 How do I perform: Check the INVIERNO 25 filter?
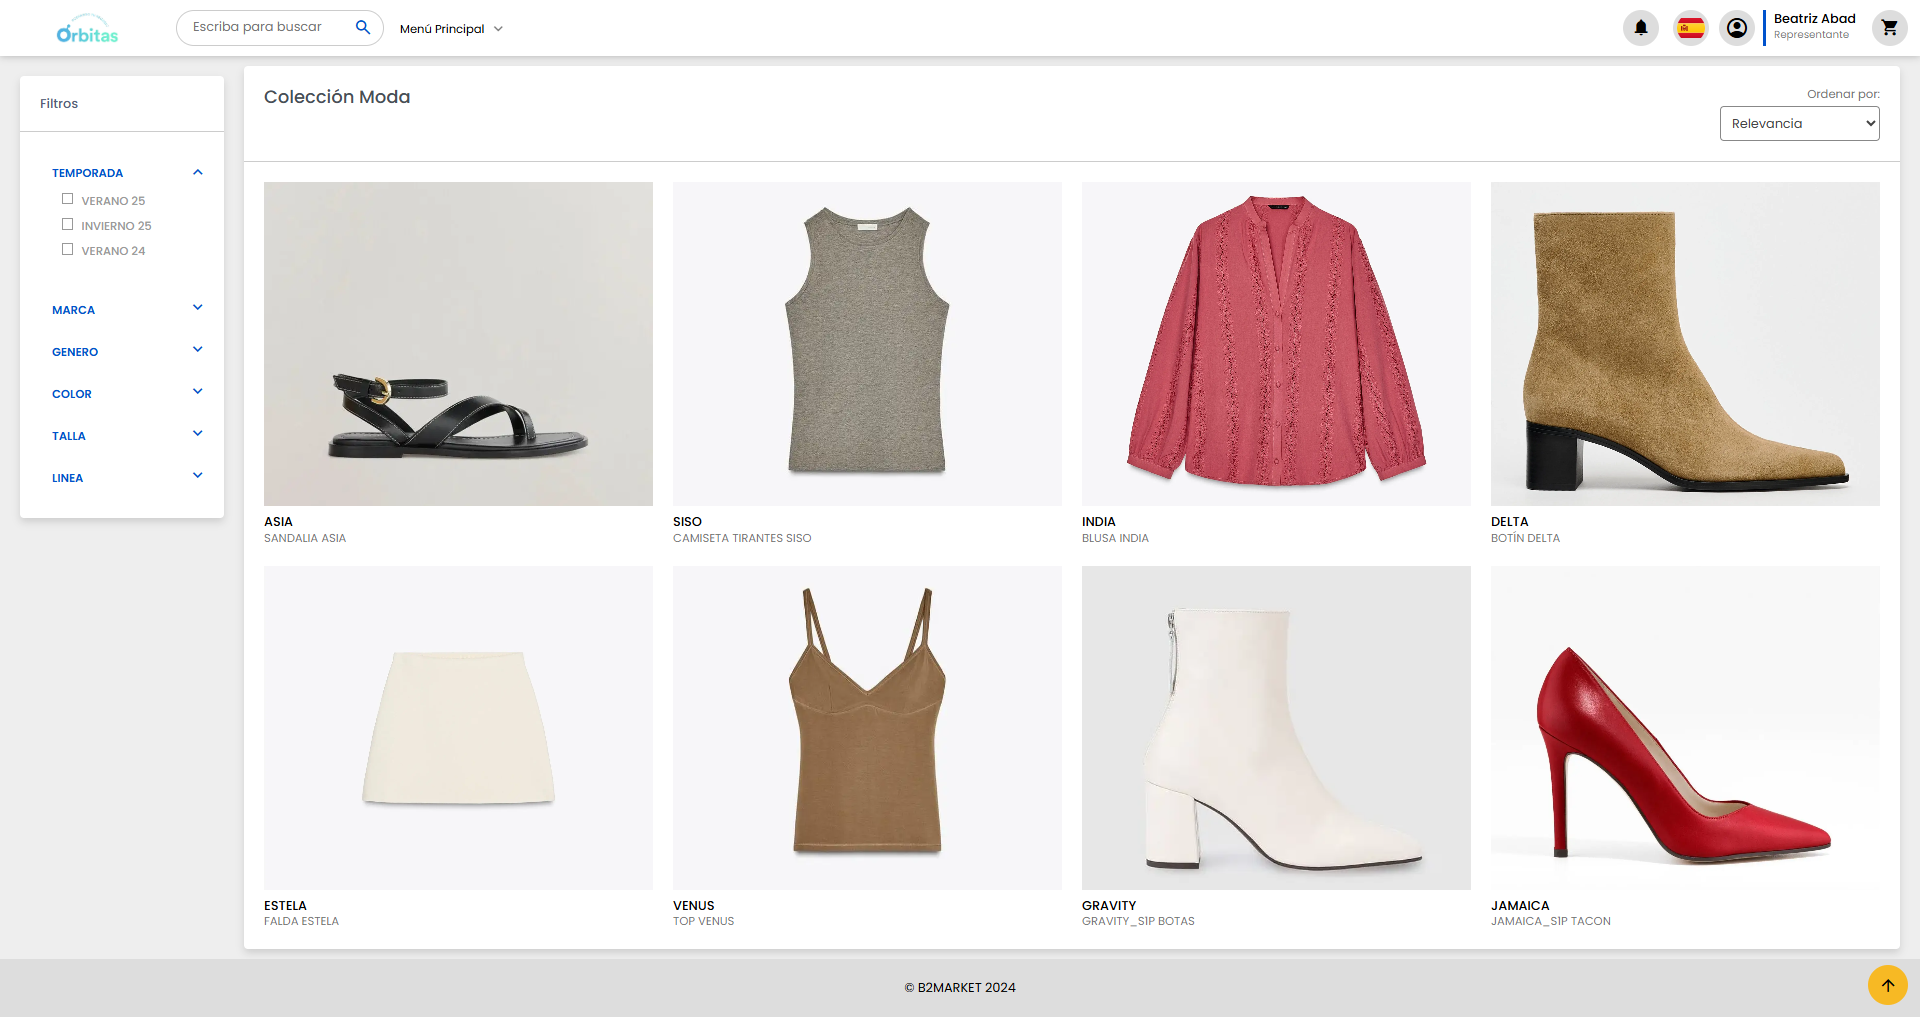[x=67, y=223]
